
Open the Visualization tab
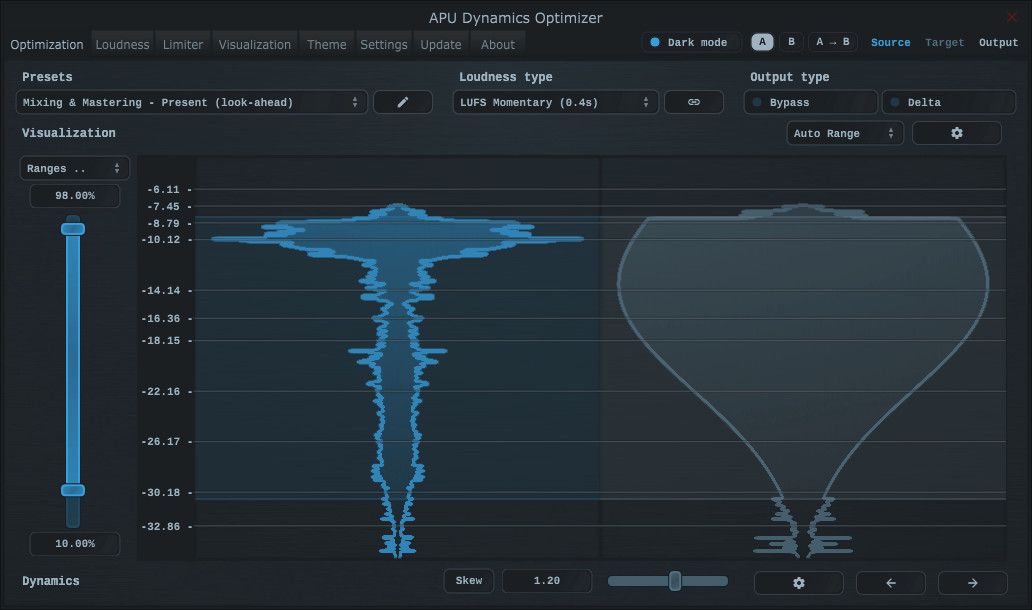[255, 44]
